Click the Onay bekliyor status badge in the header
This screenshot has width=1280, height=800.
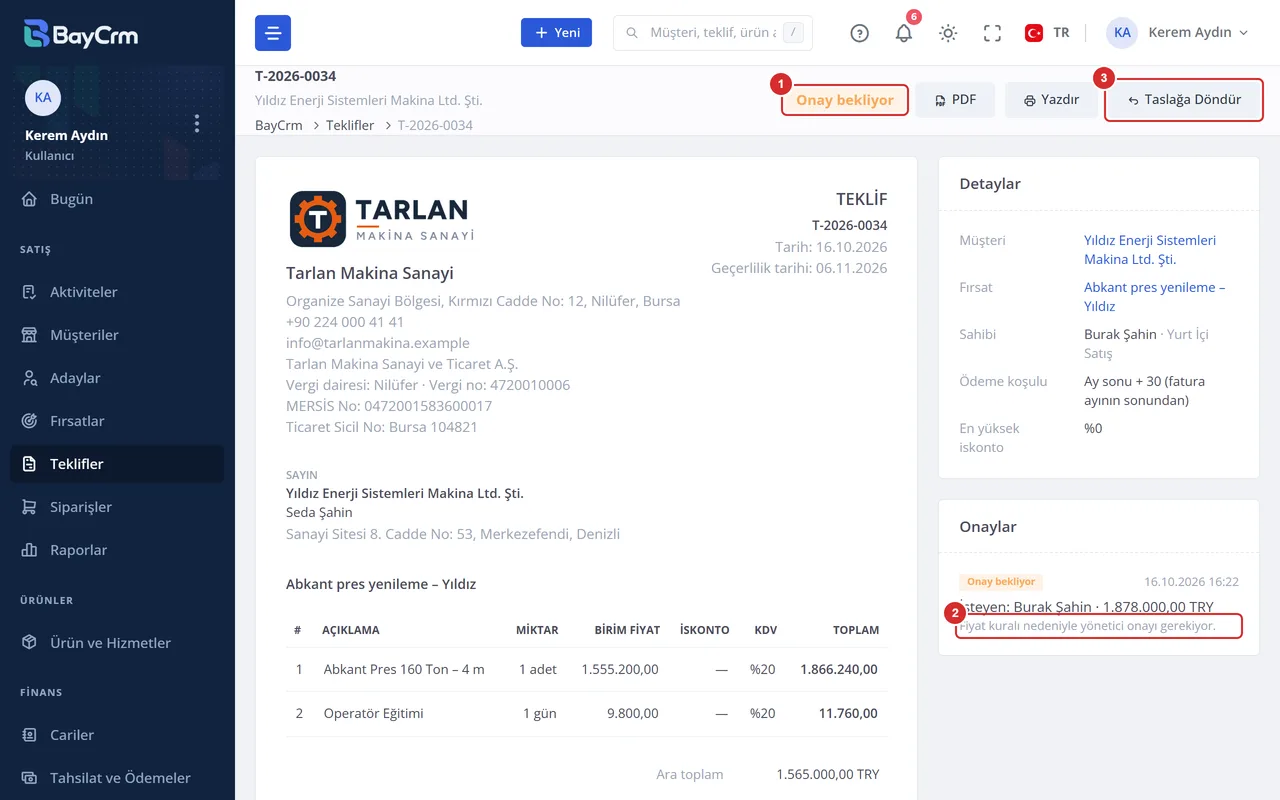pos(845,100)
